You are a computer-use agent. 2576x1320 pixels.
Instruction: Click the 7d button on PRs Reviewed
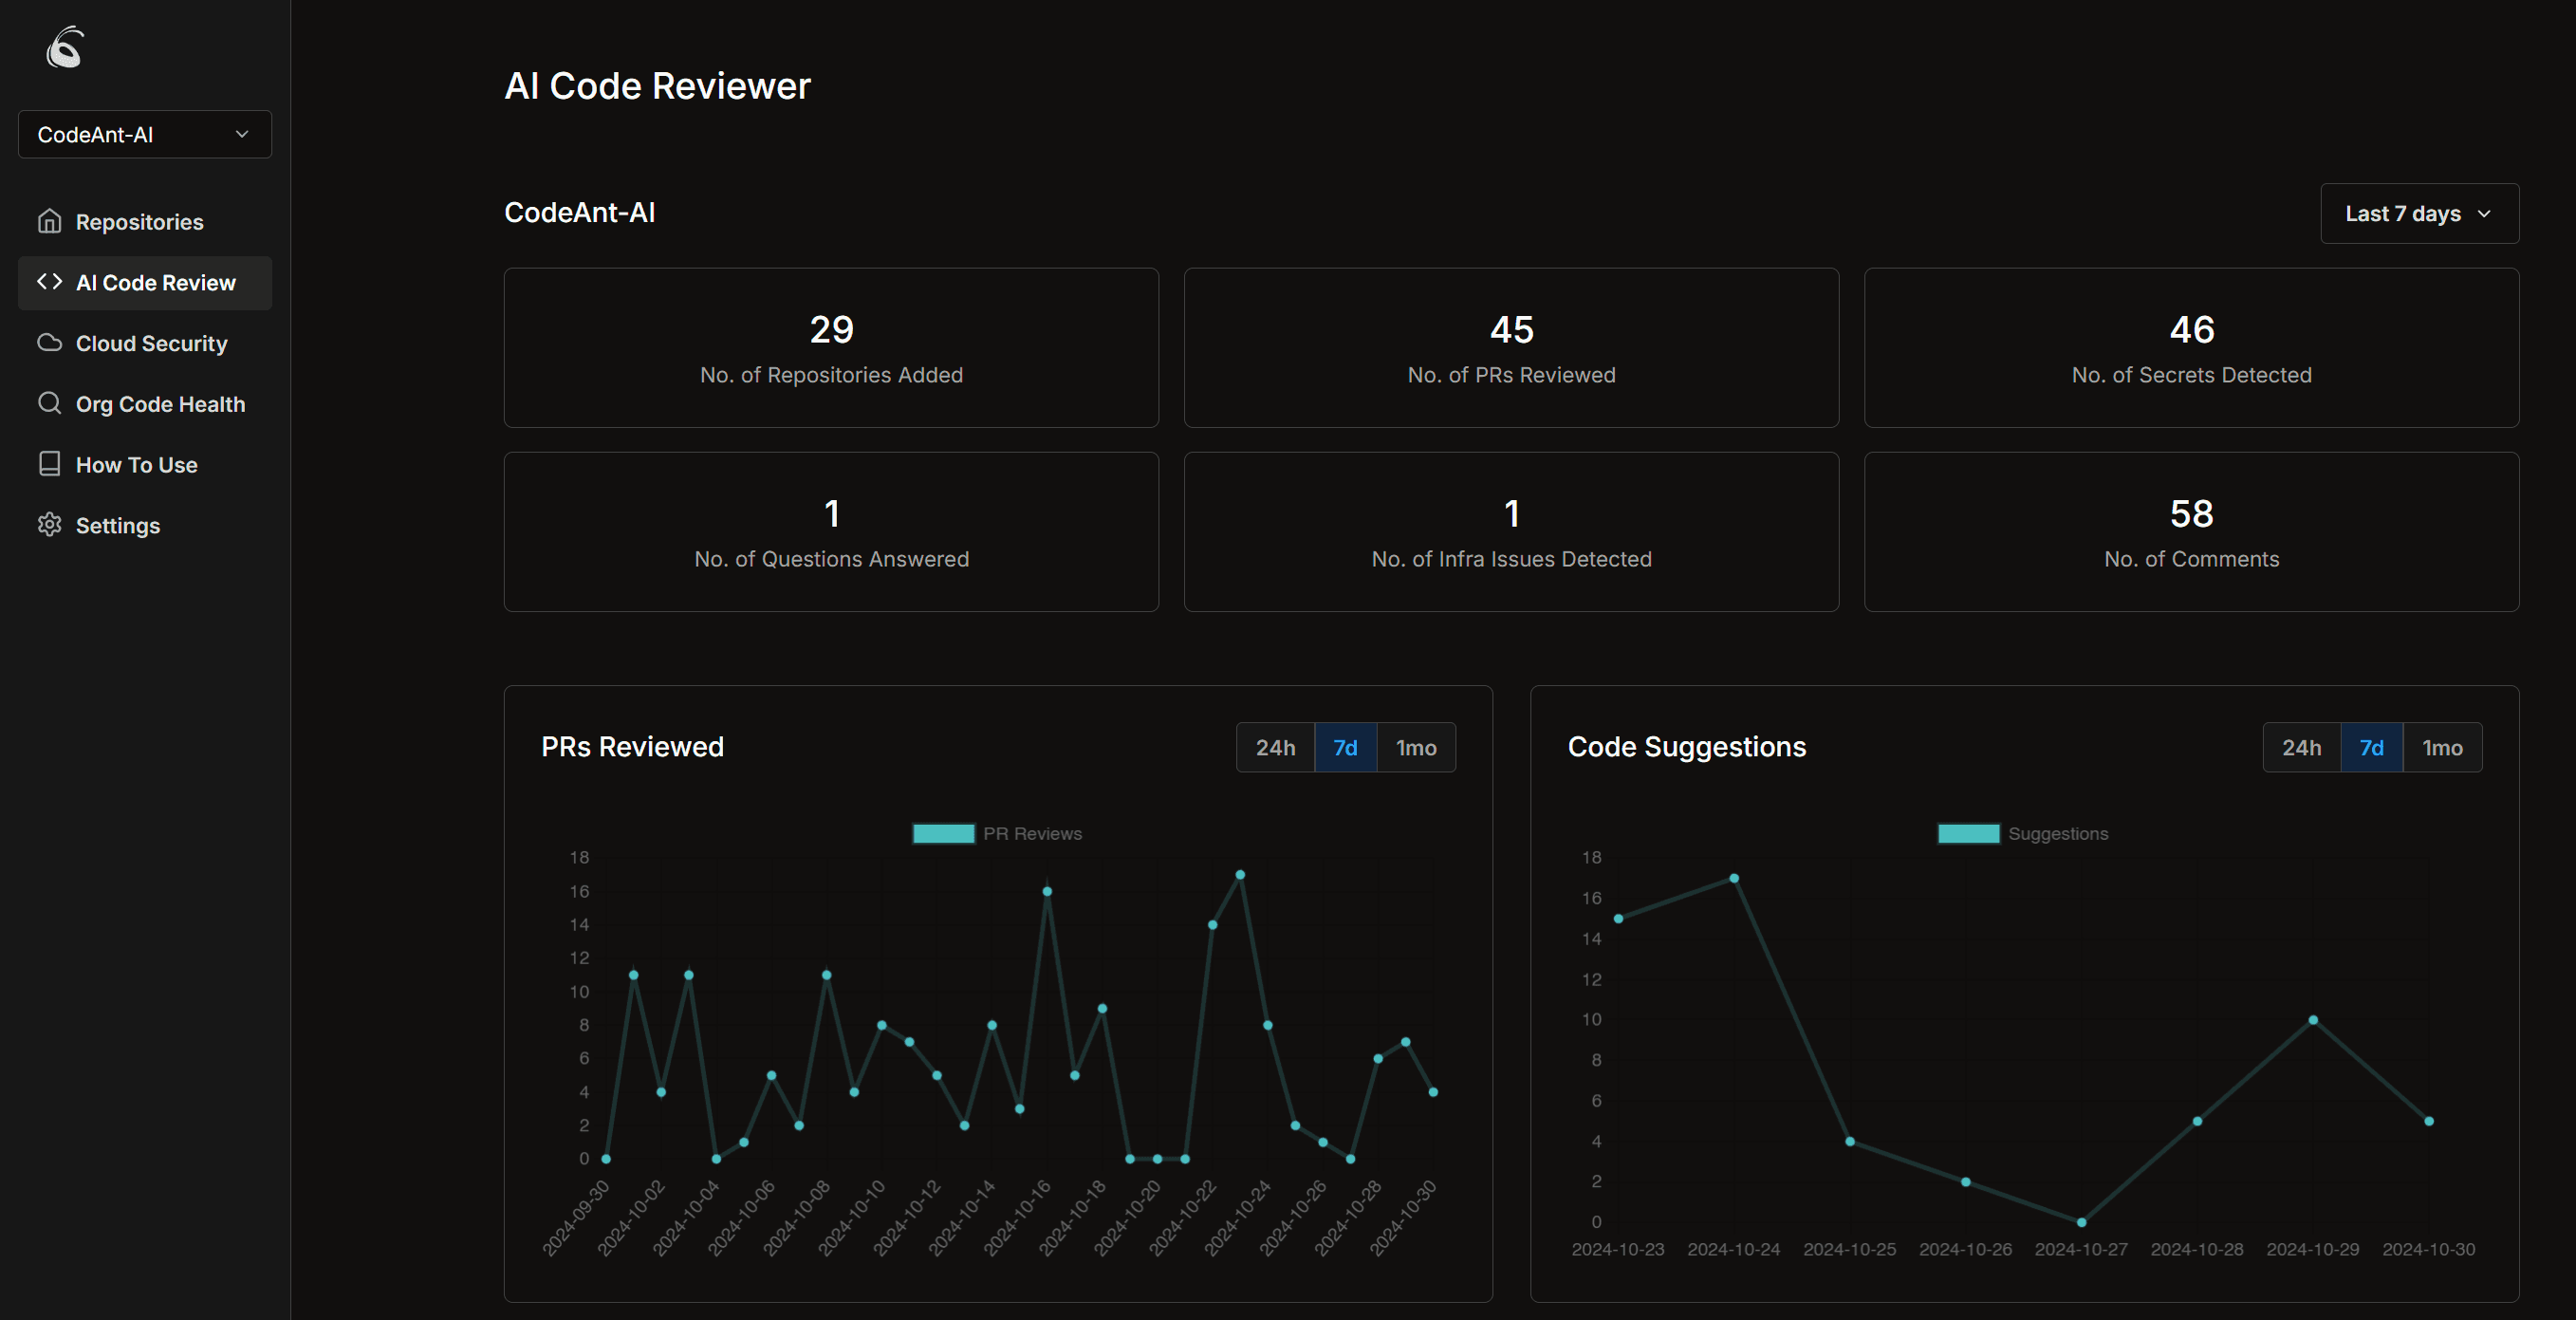(1345, 747)
